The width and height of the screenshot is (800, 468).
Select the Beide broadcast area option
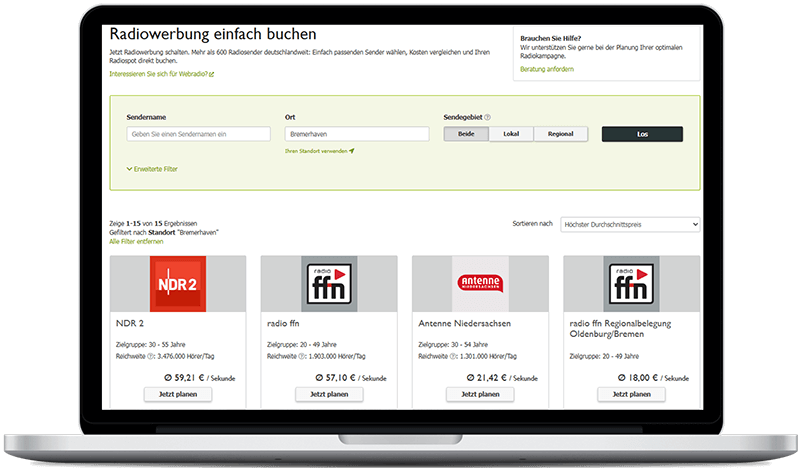466,134
